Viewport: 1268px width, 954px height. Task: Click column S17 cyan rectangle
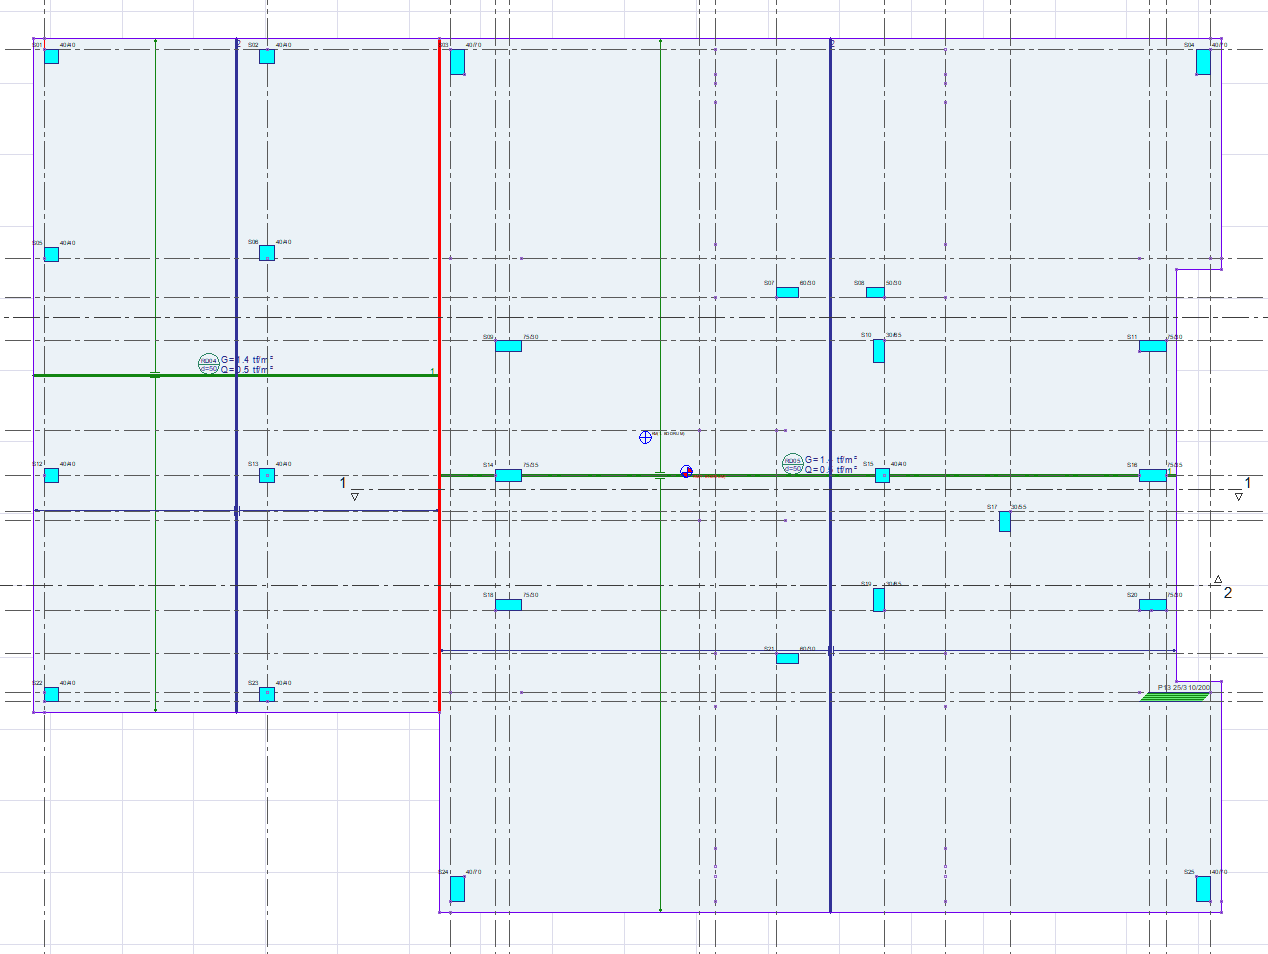pos(1004,521)
